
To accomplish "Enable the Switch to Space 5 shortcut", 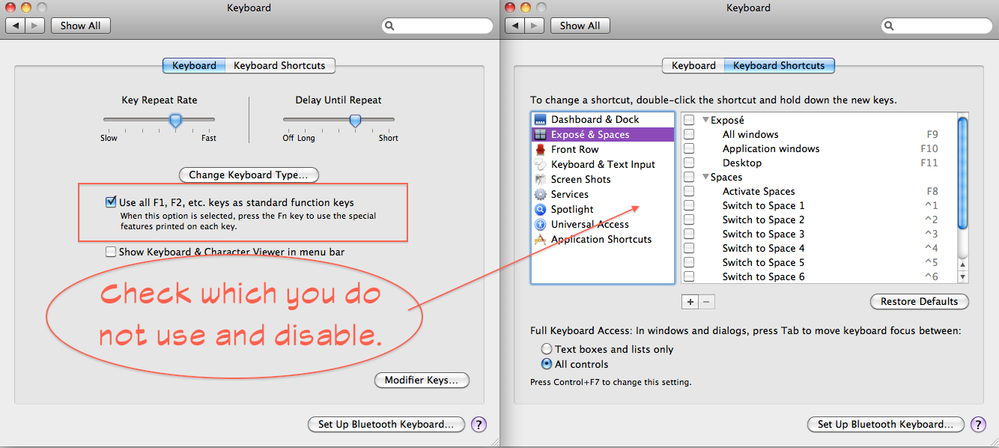I will 689,263.
